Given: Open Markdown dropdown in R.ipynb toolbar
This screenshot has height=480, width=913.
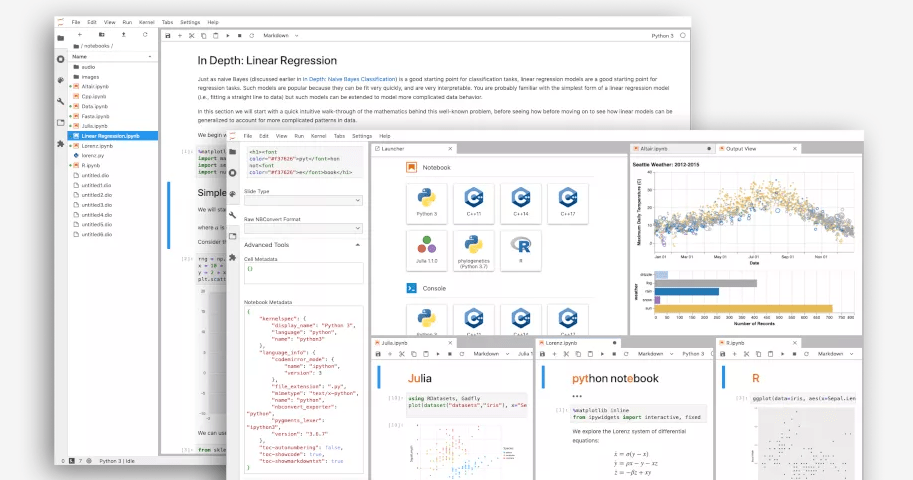Looking at the screenshot, I should (836, 354).
